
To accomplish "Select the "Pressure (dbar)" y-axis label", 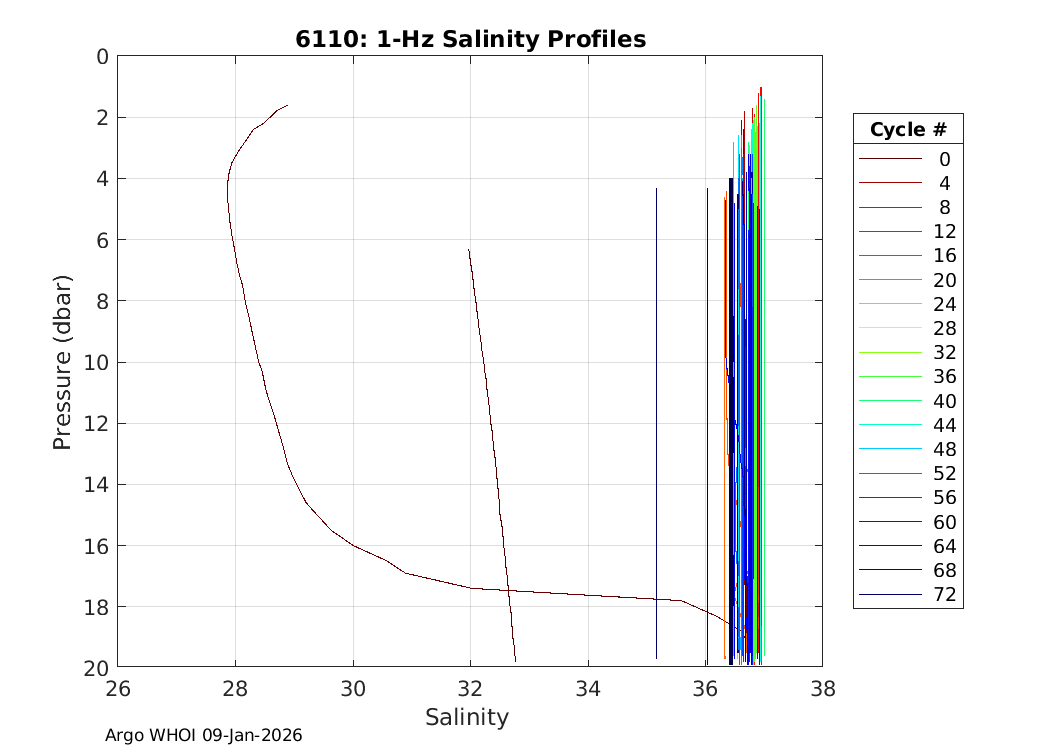I will (62, 361).
